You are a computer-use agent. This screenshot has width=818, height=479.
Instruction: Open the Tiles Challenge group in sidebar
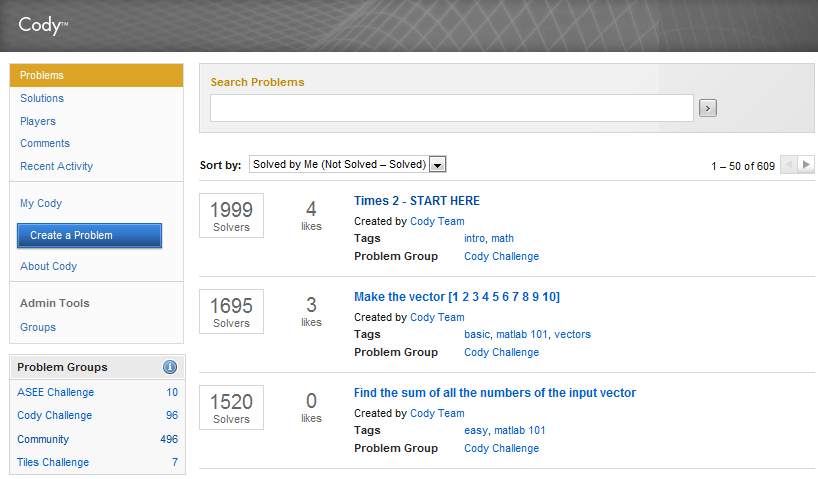53,462
